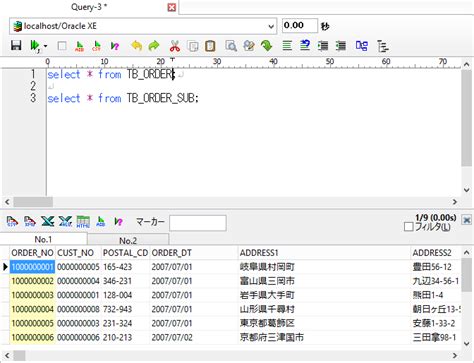Screen dimensions: 474x363
Task: Click the result grid's down scroll arrow
Action: [467, 344]
